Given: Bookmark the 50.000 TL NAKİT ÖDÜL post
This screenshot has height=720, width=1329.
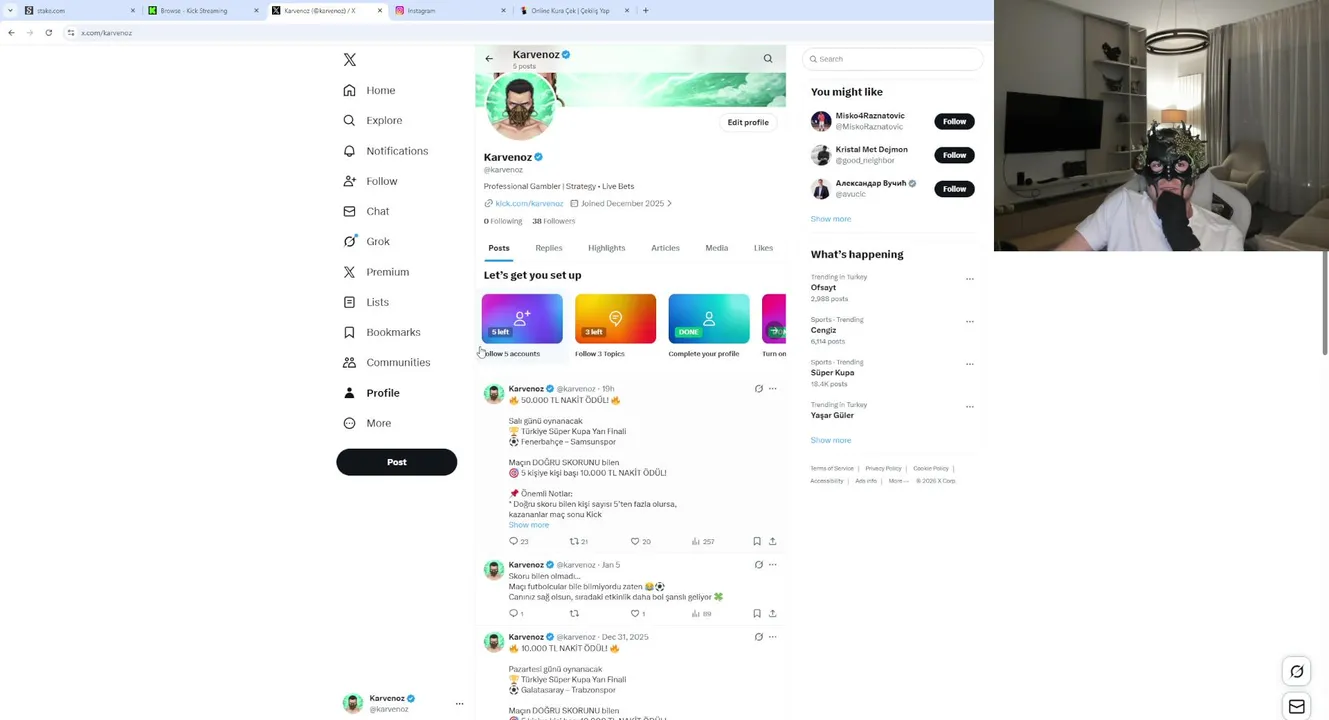Looking at the screenshot, I should tap(757, 541).
